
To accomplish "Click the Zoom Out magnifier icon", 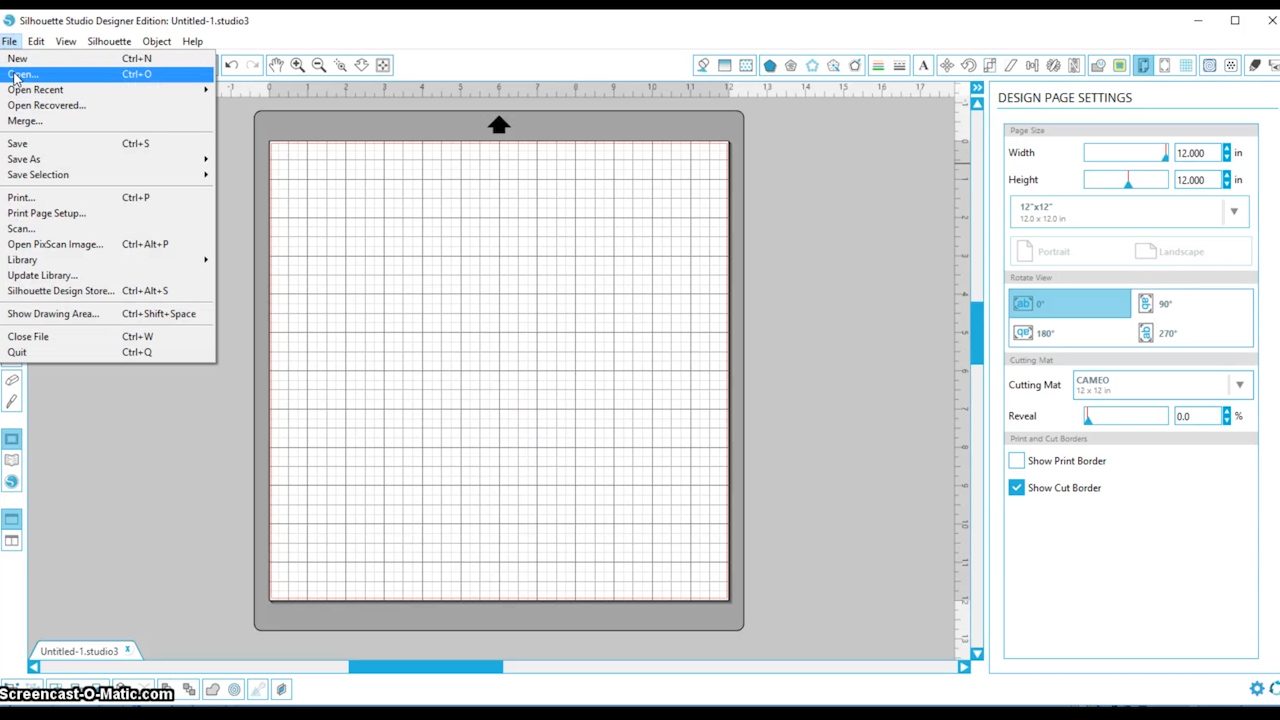I will pyautogui.click(x=319, y=65).
